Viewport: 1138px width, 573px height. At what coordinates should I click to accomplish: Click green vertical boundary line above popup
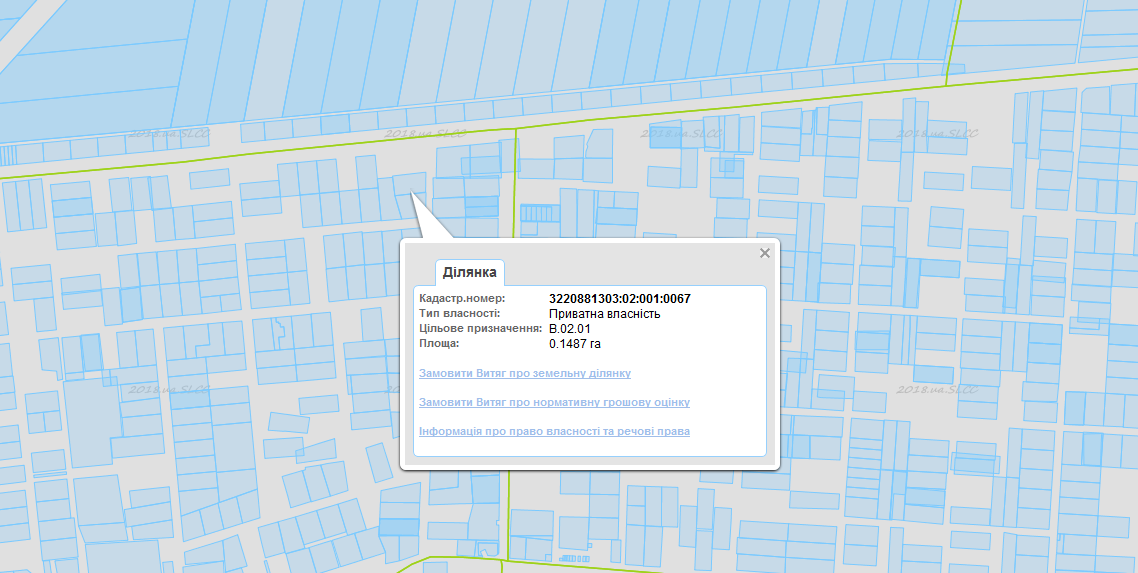(x=515, y=180)
